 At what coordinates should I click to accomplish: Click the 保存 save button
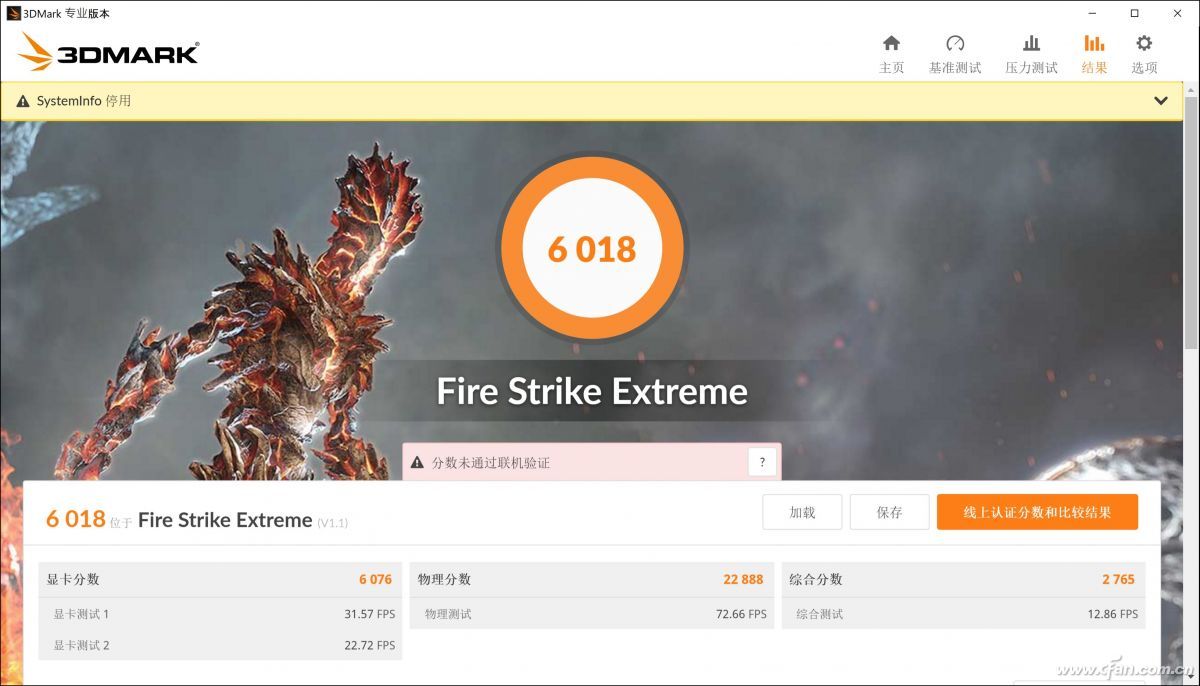point(889,511)
